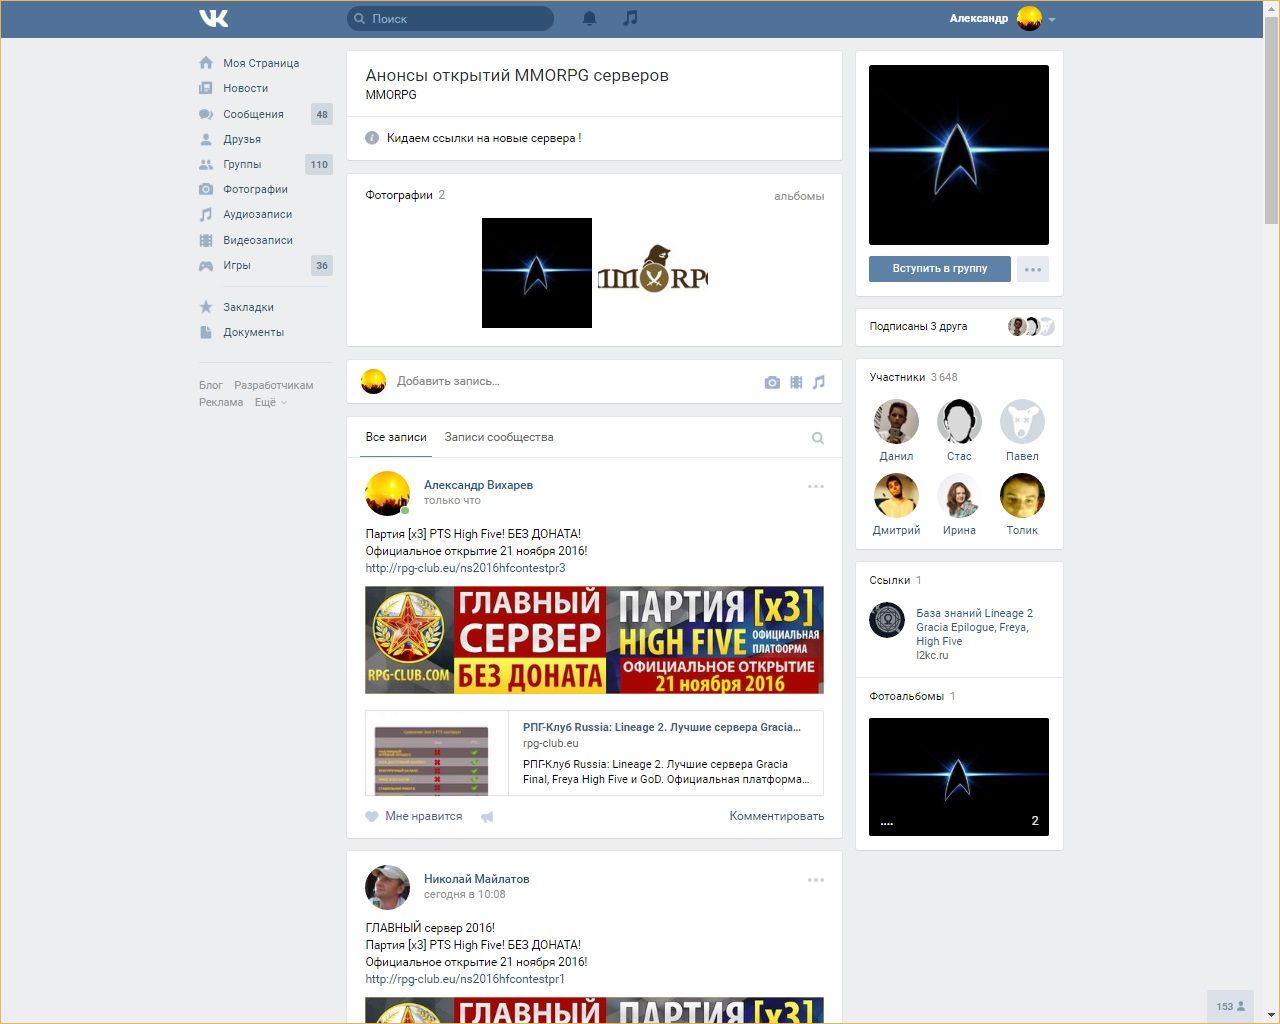Open the red banner image in Александр Вихарев's post
Viewport: 1280px width, 1024px height.
pyautogui.click(x=594, y=640)
